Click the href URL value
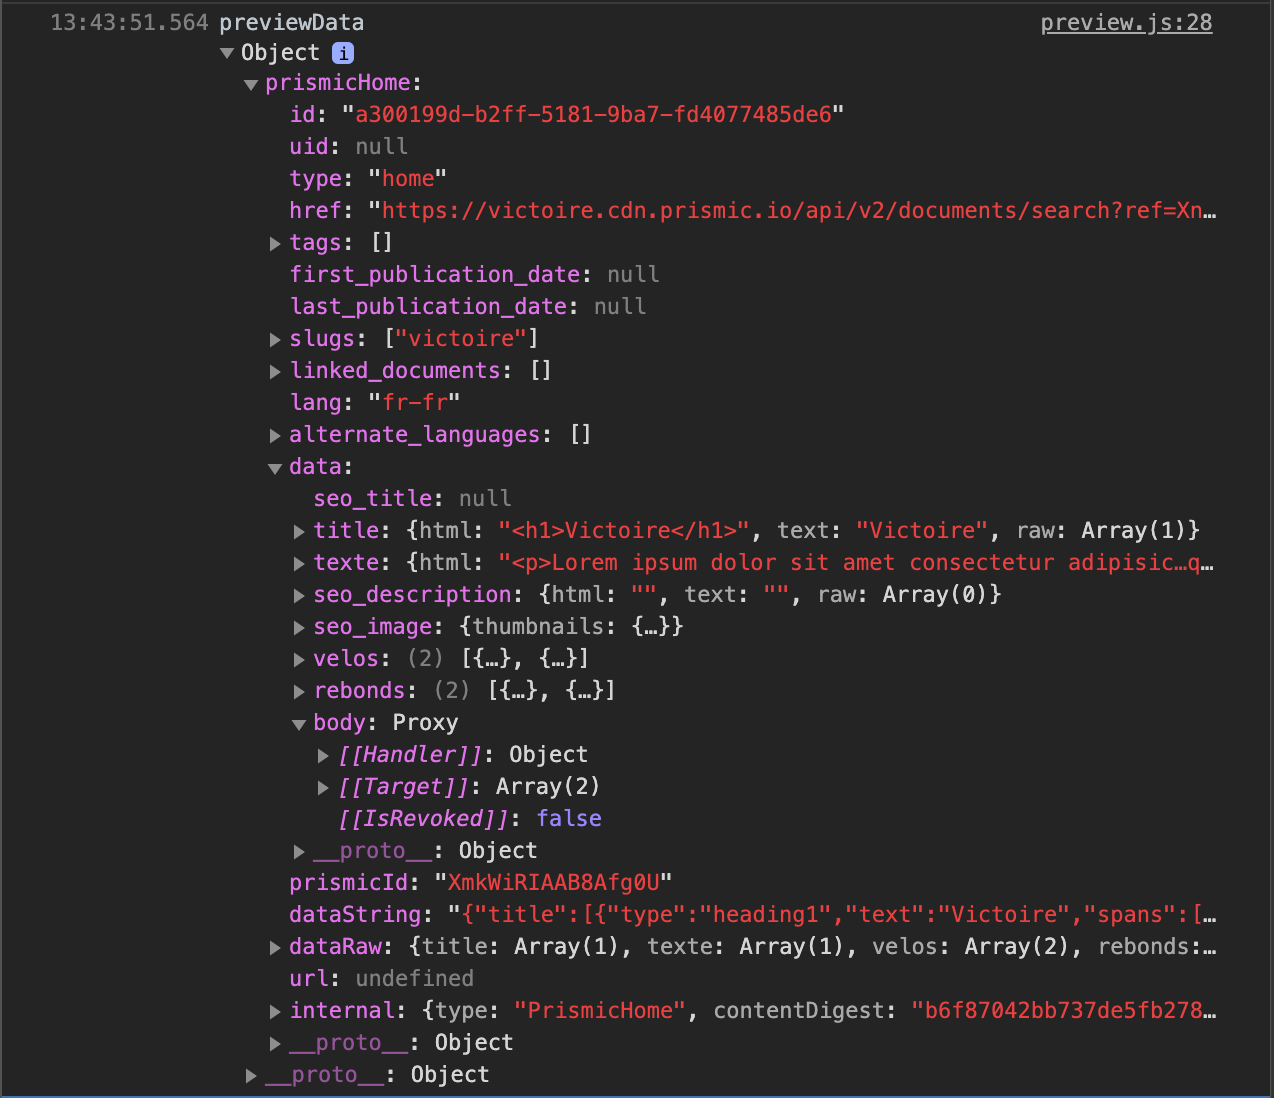The height and width of the screenshot is (1098, 1274). 792,210
